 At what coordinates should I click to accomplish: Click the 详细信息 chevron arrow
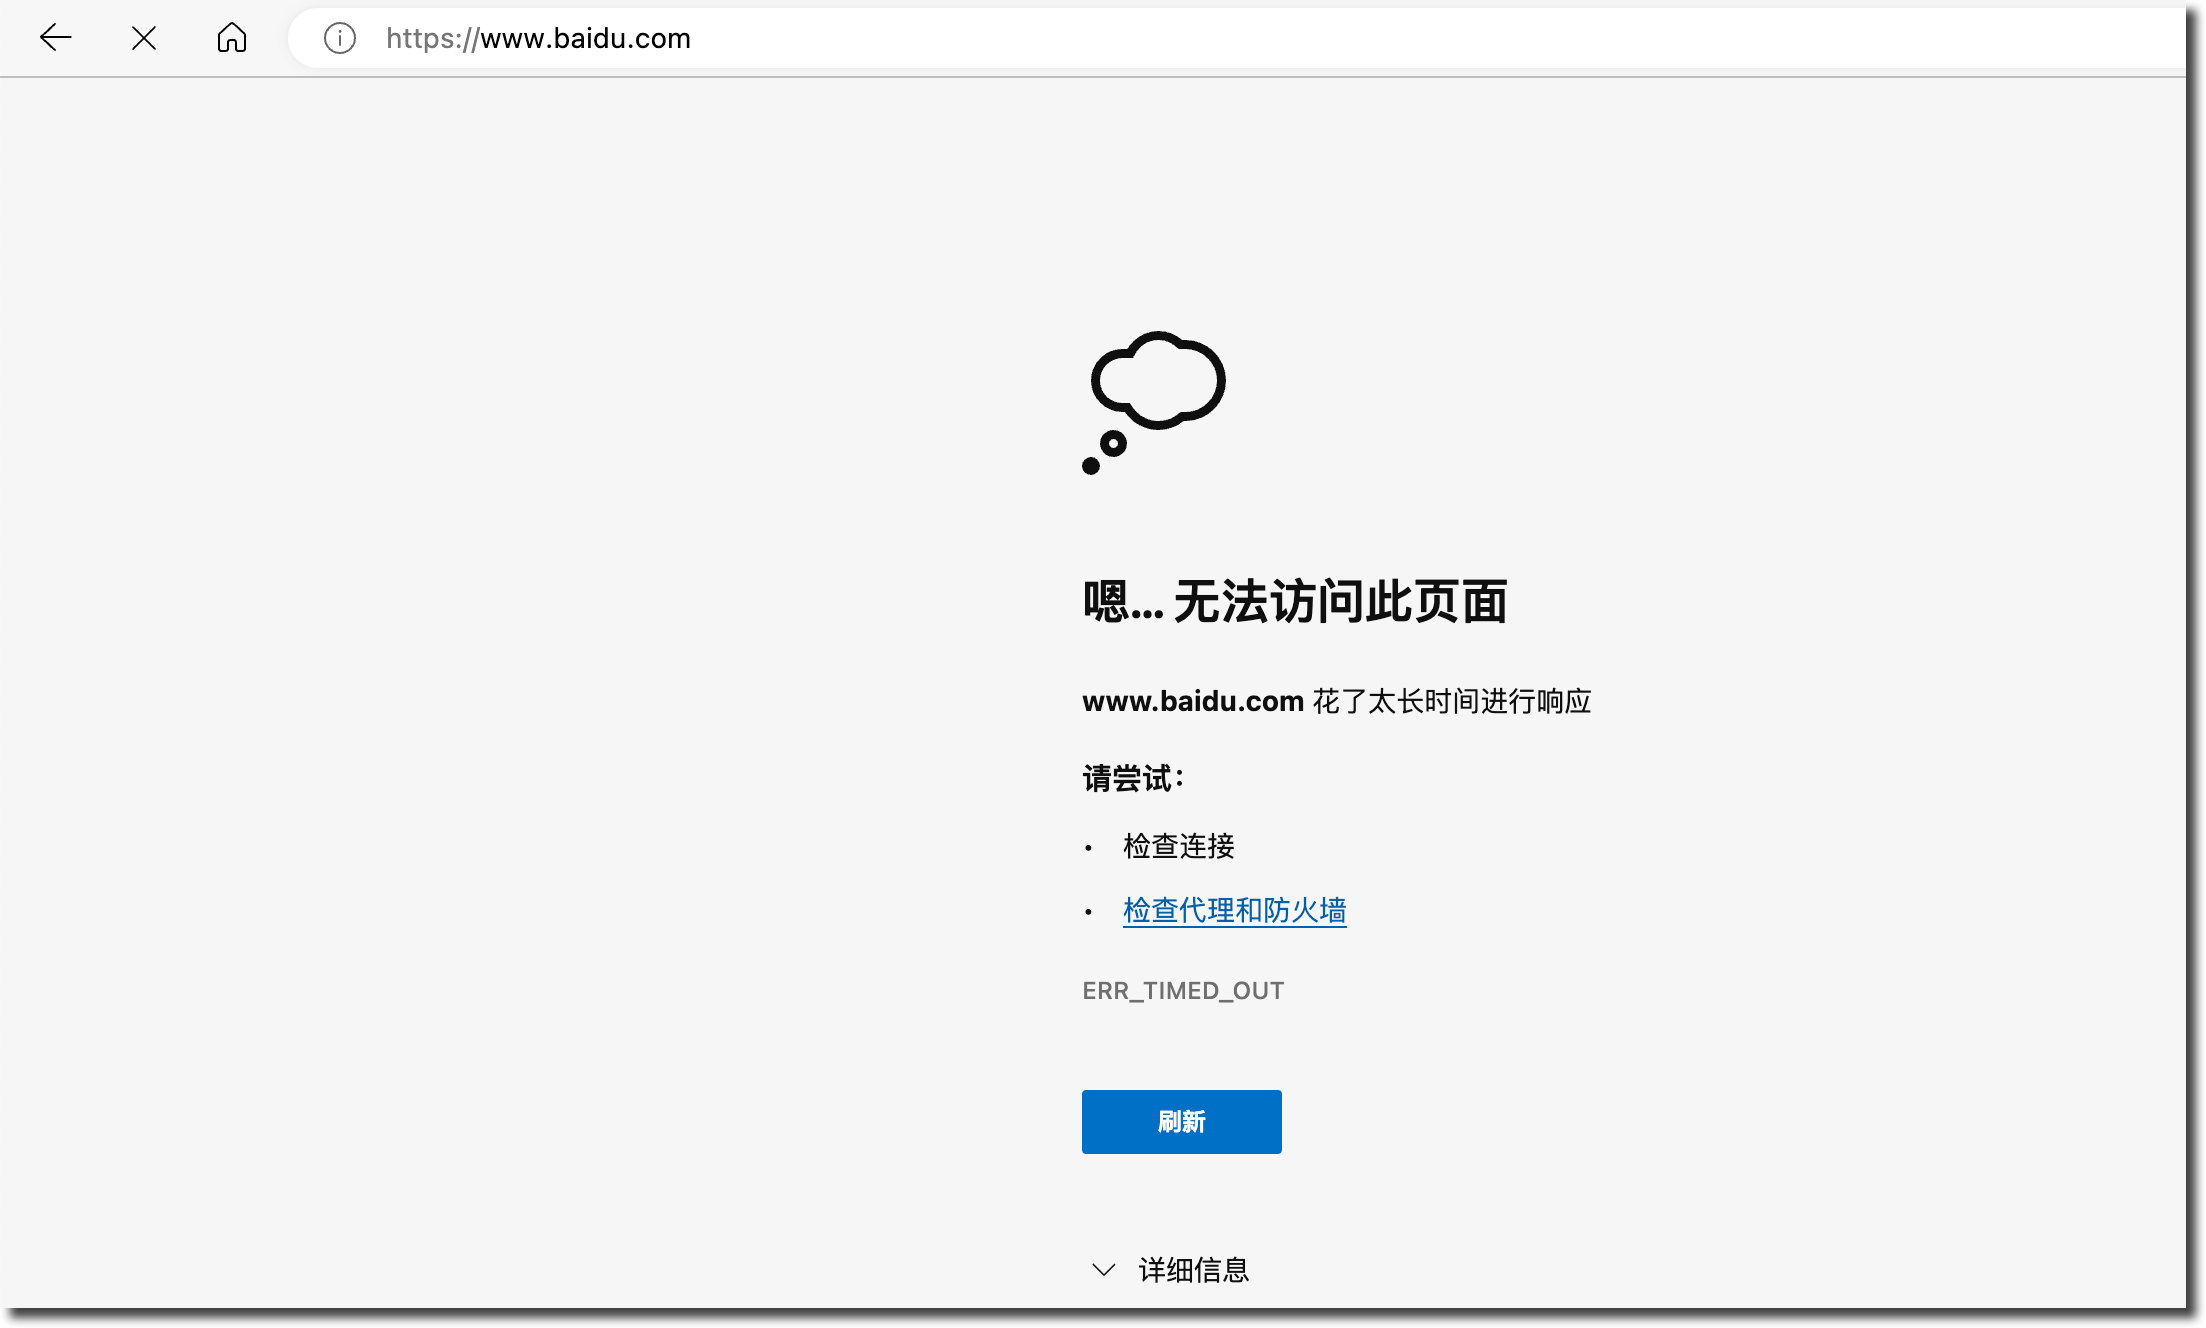point(1103,1270)
